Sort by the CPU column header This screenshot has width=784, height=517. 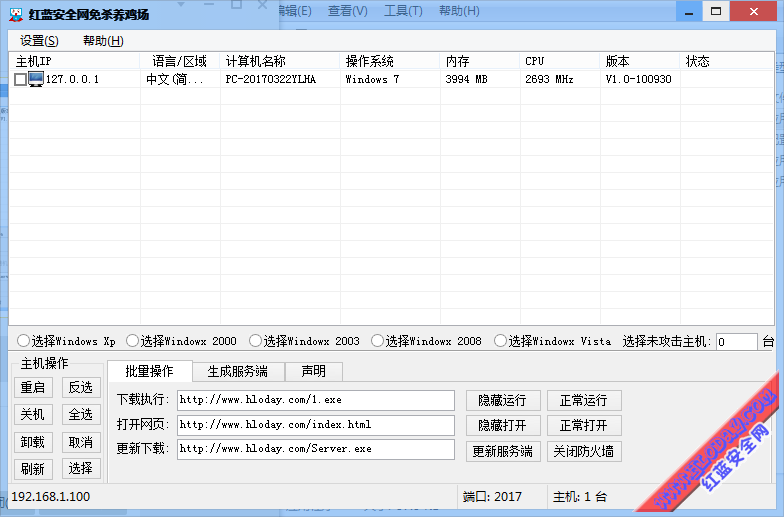(560, 61)
